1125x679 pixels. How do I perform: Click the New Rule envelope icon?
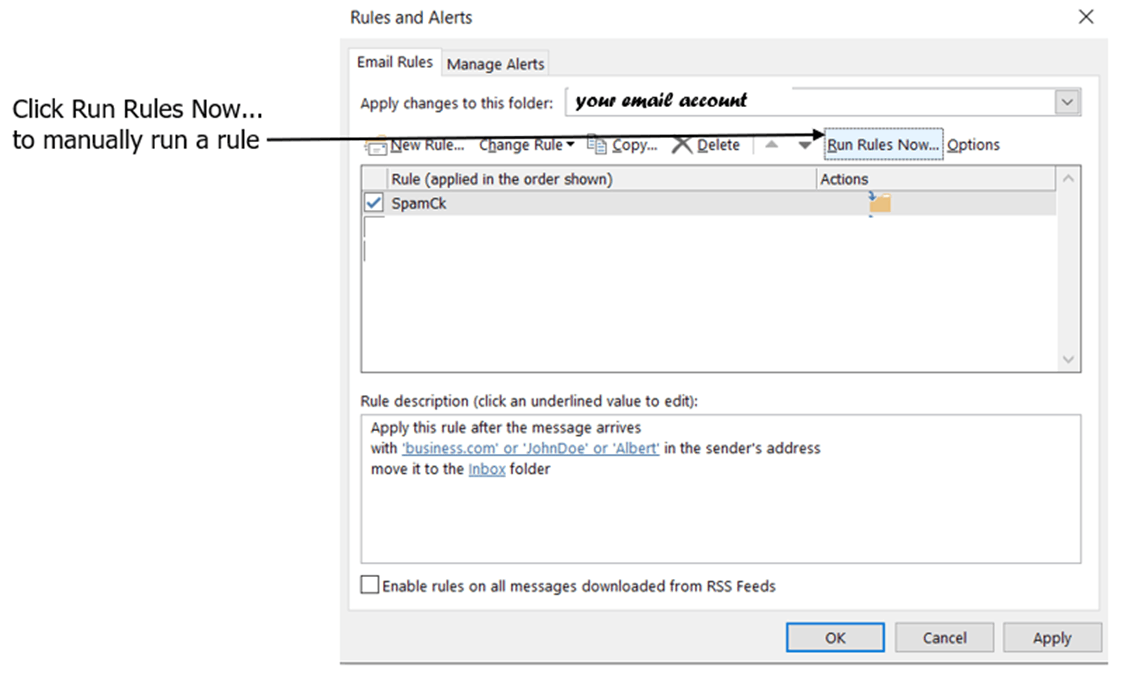tap(376, 146)
